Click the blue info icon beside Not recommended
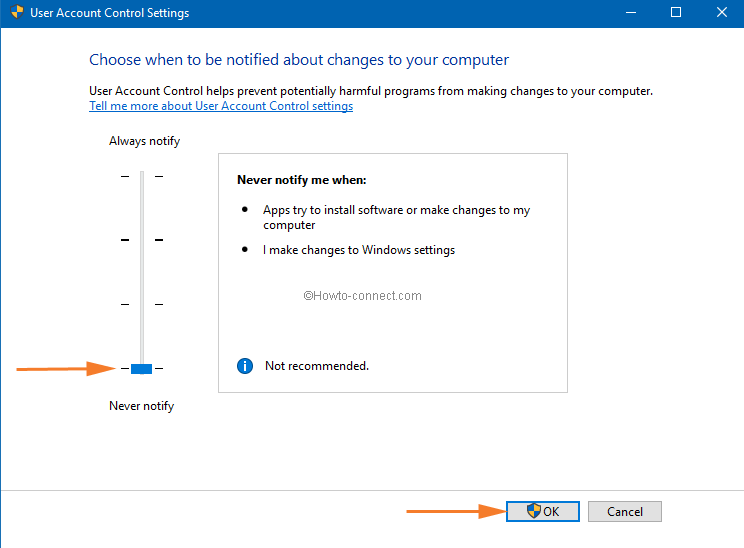This screenshot has height=548, width=744. point(245,366)
